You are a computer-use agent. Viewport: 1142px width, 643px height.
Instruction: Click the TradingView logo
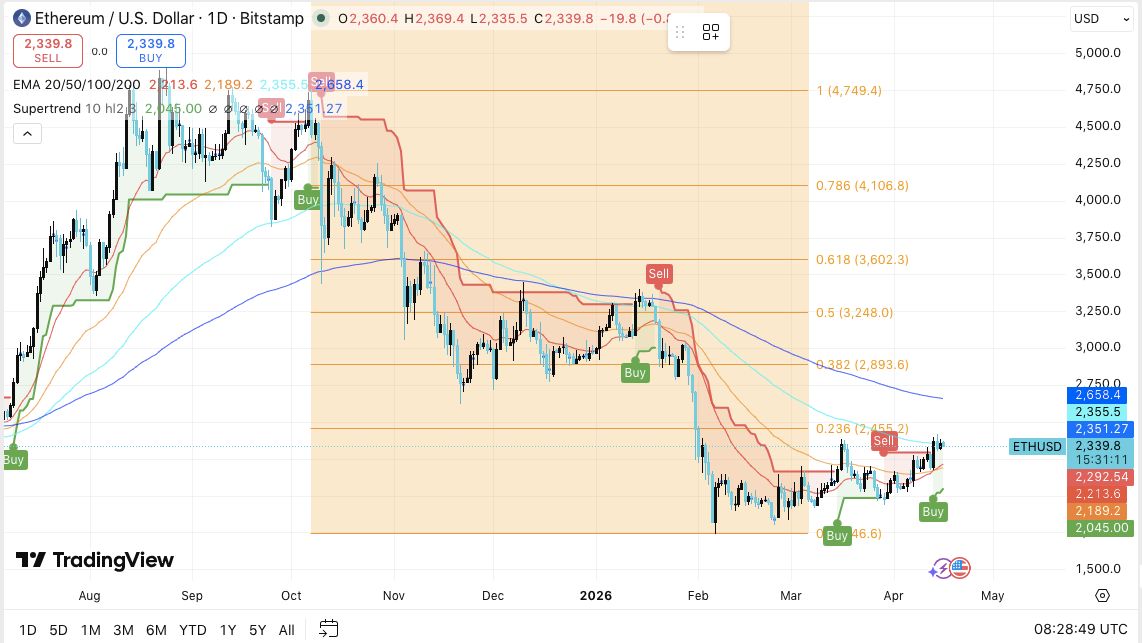tap(95, 560)
